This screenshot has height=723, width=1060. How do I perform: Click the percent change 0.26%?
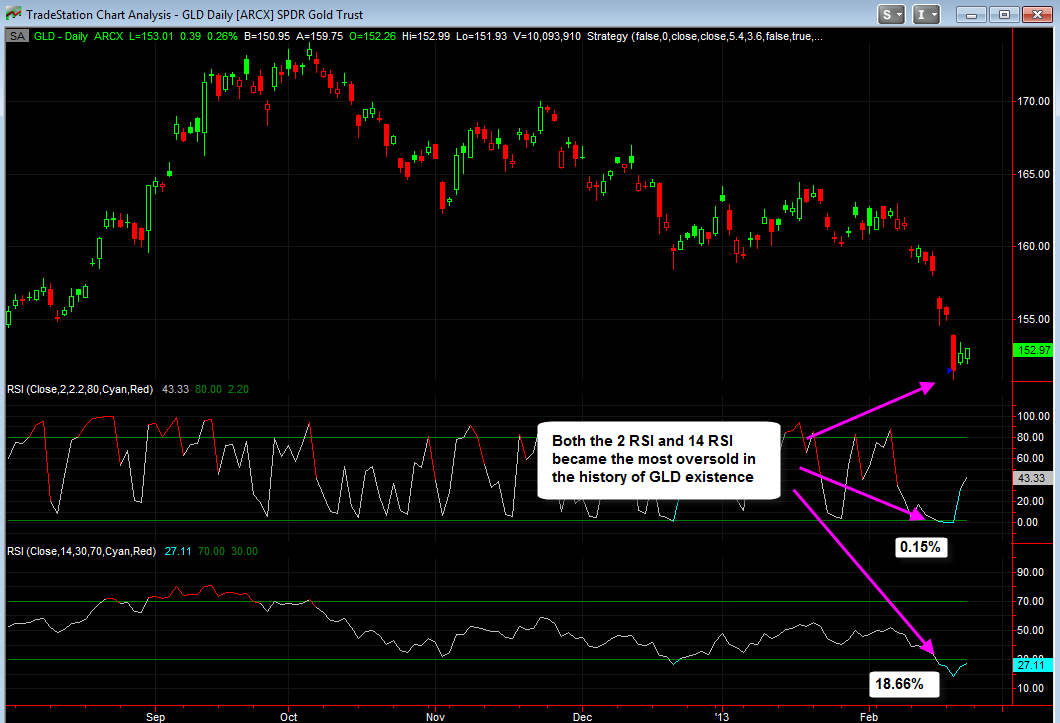pos(222,37)
